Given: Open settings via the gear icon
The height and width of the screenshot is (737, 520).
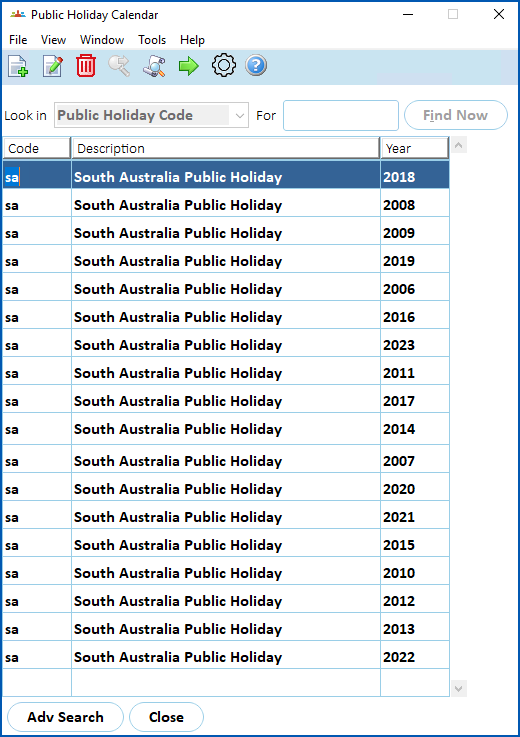Looking at the screenshot, I should [x=223, y=65].
